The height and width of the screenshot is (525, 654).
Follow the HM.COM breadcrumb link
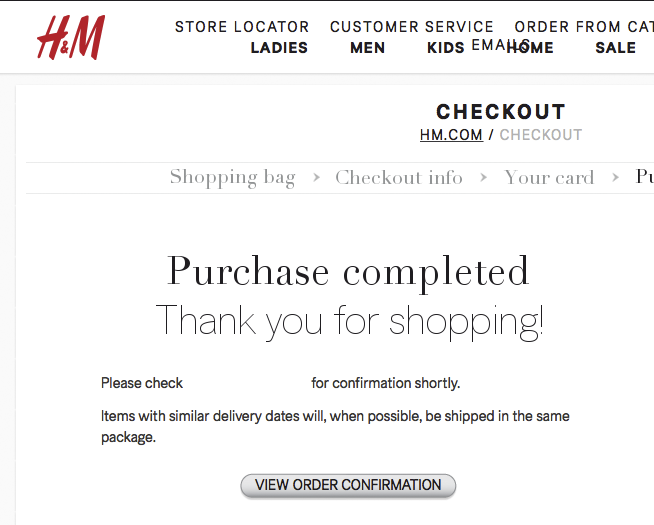coord(451,135)
